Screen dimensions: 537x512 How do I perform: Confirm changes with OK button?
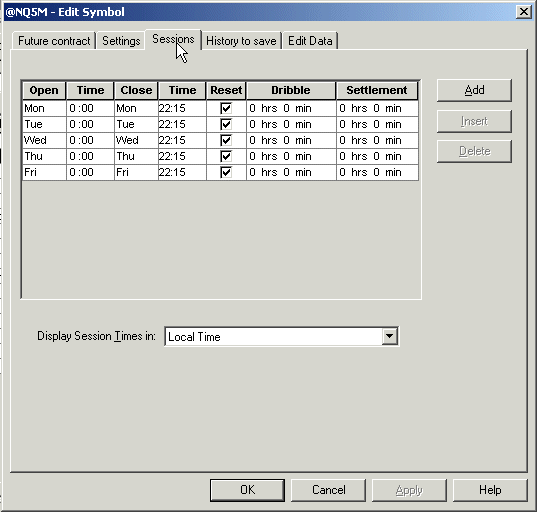247,490
